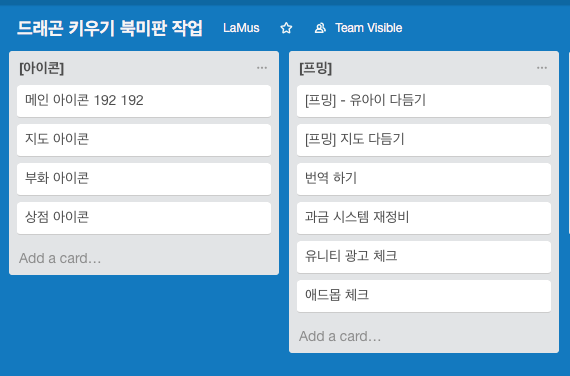Open the [아이콘] list menu ellipsis
This screenshot has width=570, height=376.
(262, 68)
